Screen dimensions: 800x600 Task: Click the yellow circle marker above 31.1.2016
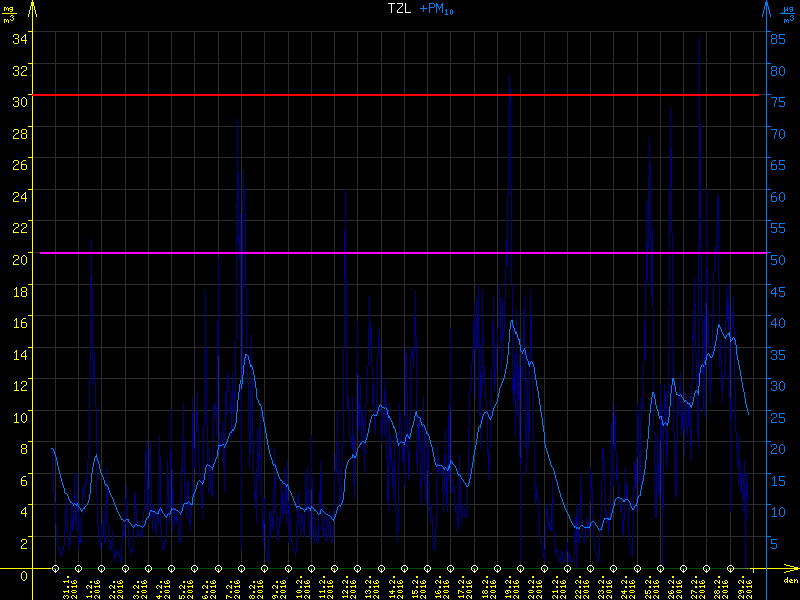(56, 568)
